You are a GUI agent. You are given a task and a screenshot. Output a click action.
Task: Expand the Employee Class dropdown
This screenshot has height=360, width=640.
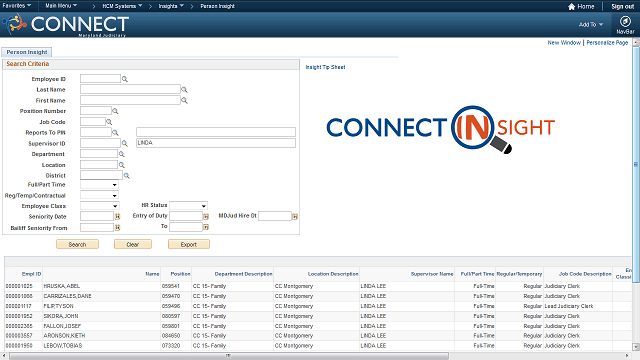[99, 206]
